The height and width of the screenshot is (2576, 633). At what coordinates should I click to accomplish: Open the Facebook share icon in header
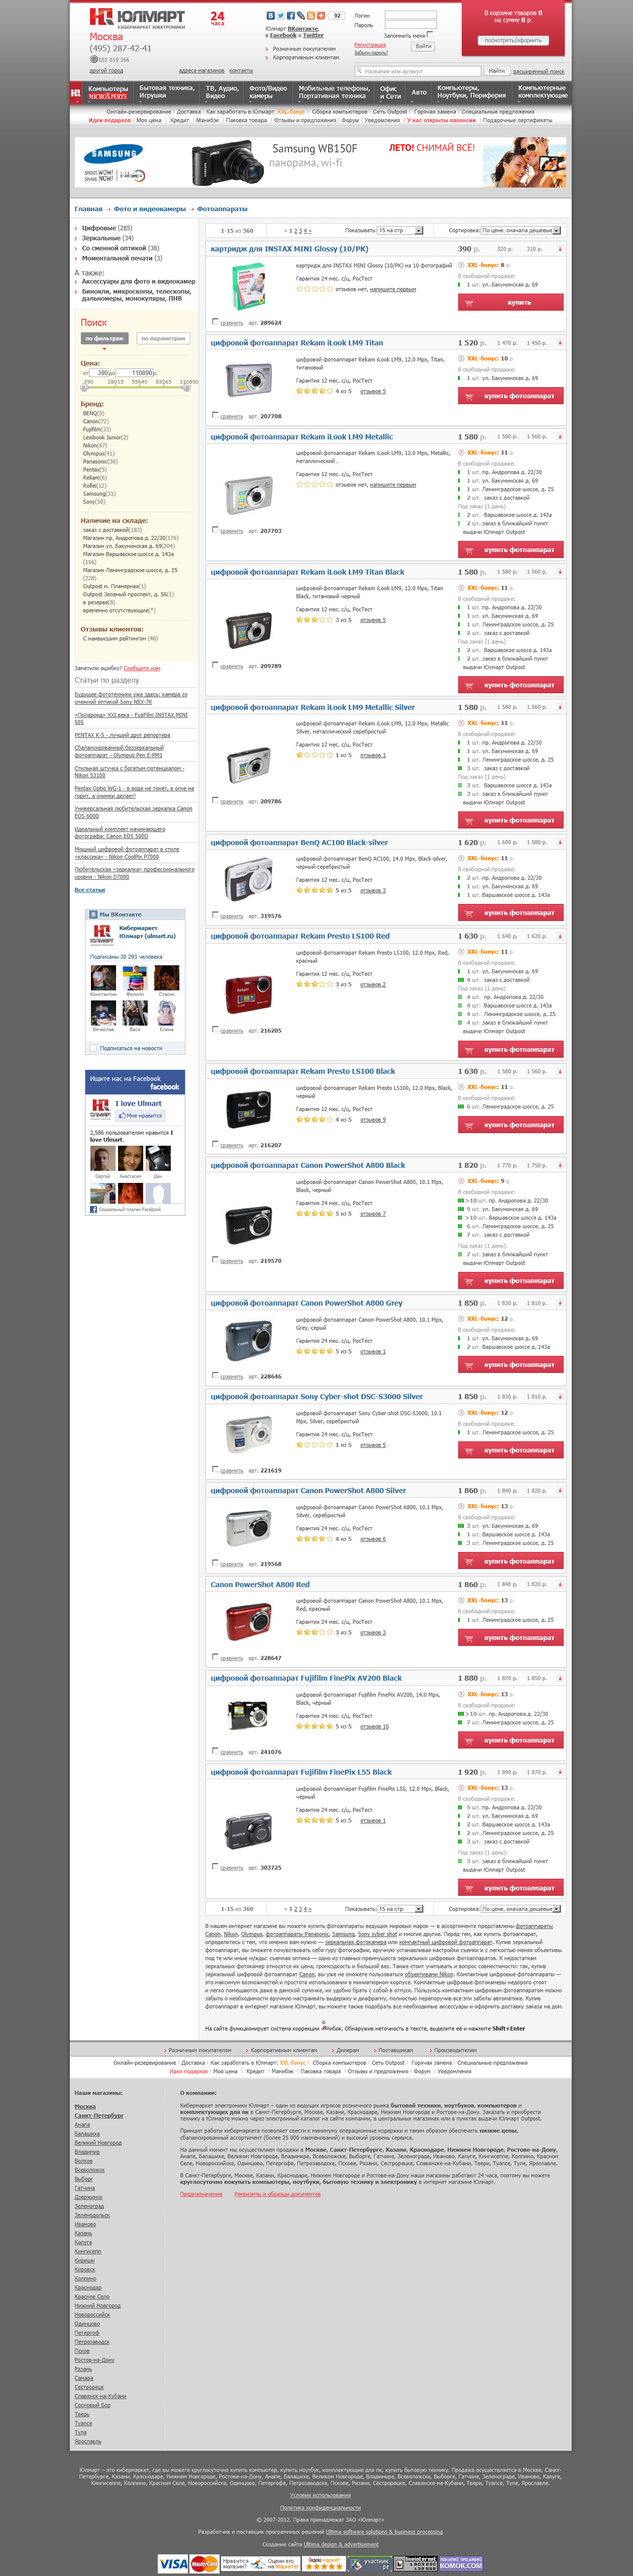pos(291,16)
